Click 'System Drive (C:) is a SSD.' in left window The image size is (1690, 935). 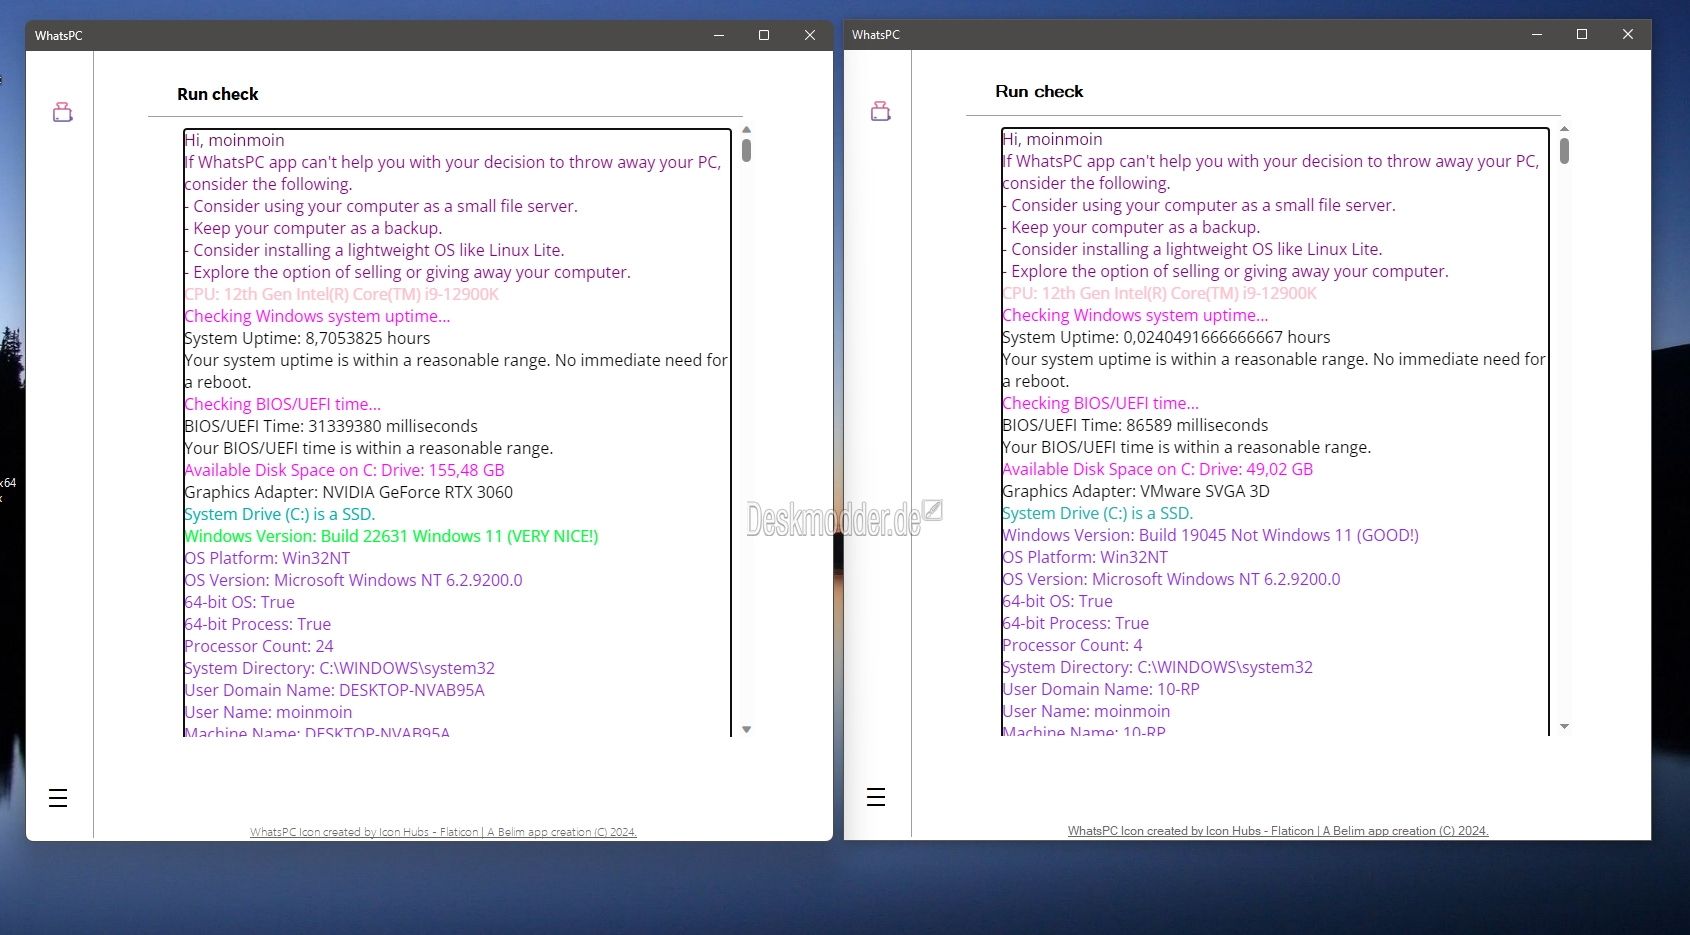280,514
